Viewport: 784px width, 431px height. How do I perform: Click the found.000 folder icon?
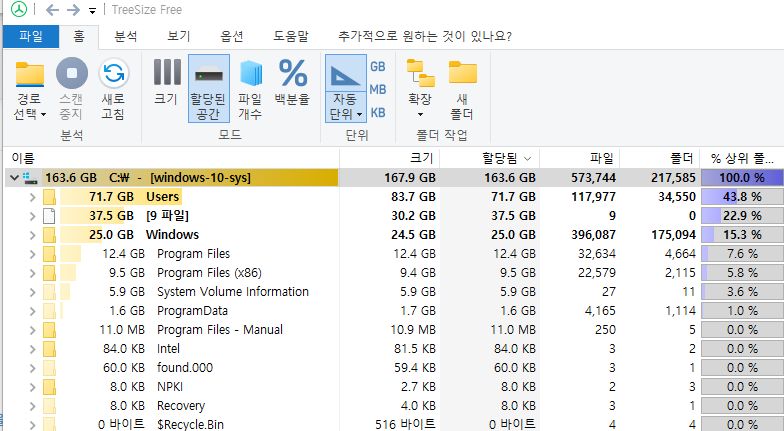click(49, 368)
